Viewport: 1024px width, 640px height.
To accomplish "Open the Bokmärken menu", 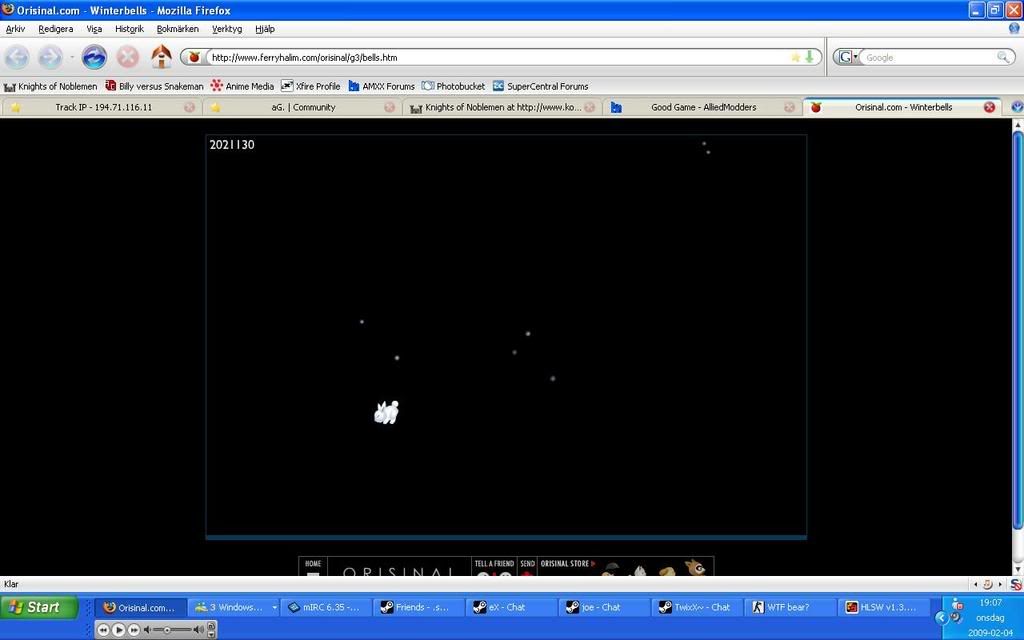I will (177, 29).
